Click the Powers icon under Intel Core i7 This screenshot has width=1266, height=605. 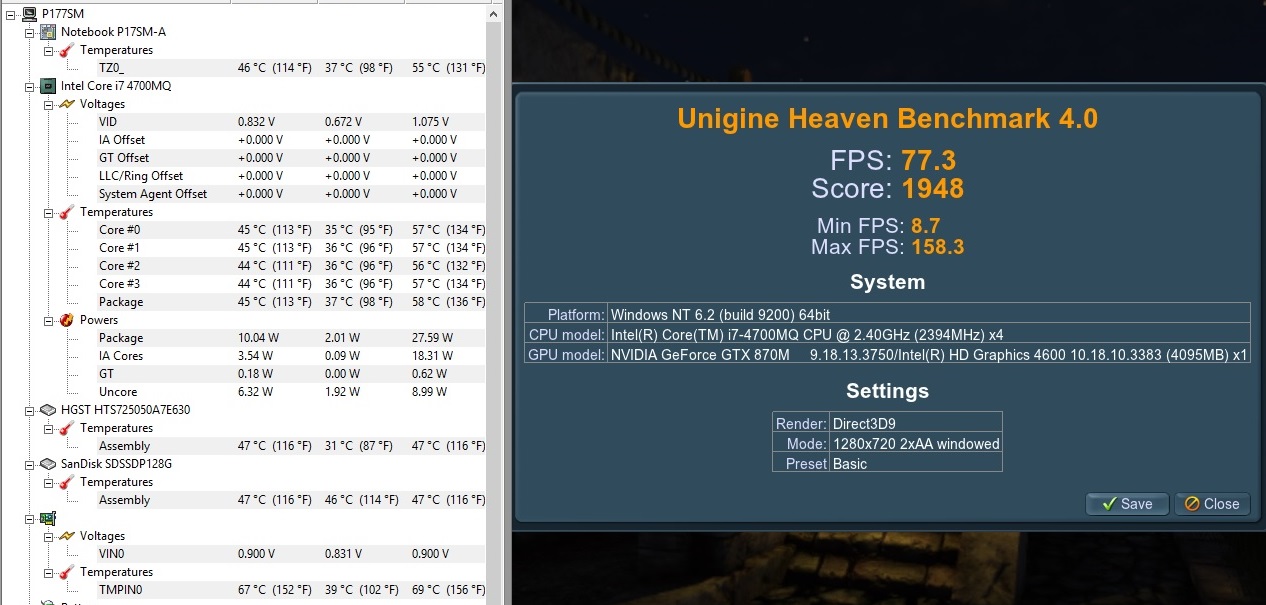67,320
